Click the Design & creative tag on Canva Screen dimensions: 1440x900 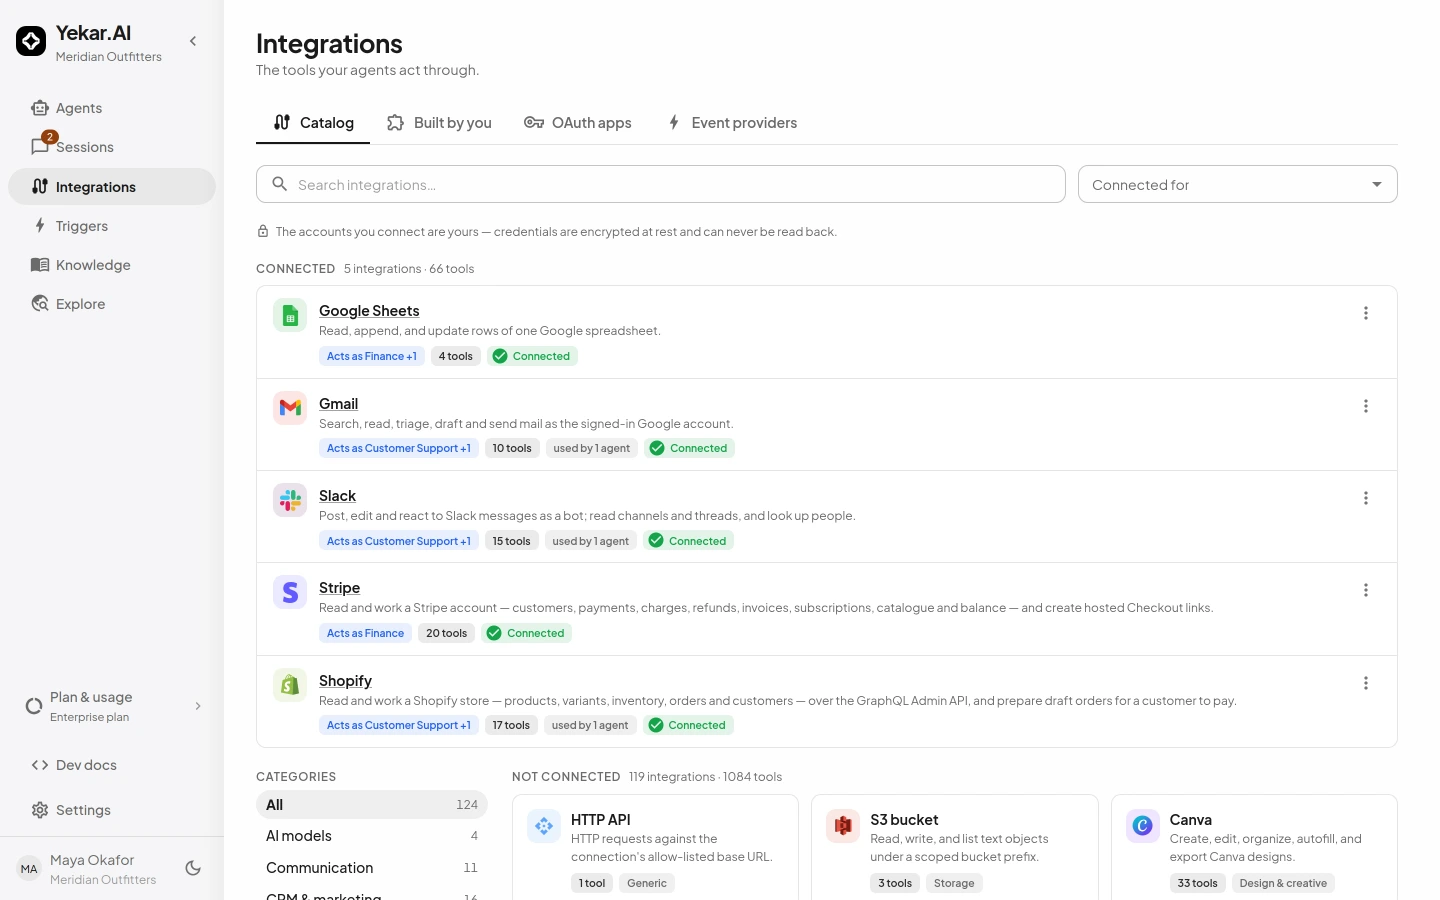coord(1283,883)
